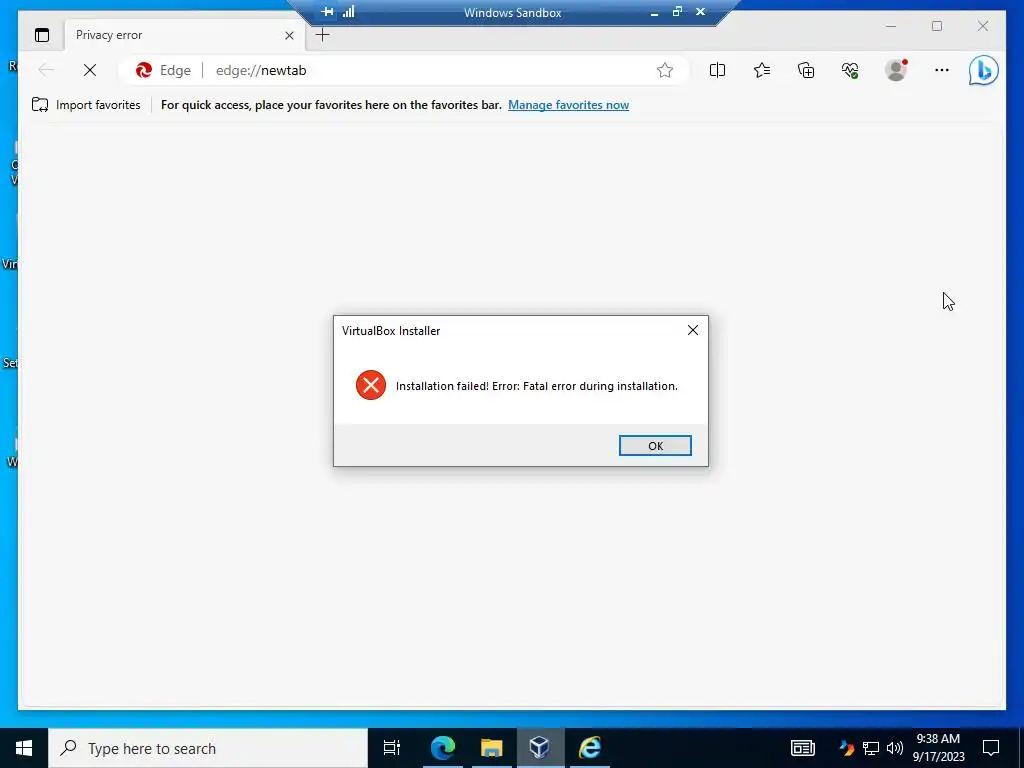Click the browser back arrow
The width and height of the screenshot is (1024, 768).
(46, 70)
